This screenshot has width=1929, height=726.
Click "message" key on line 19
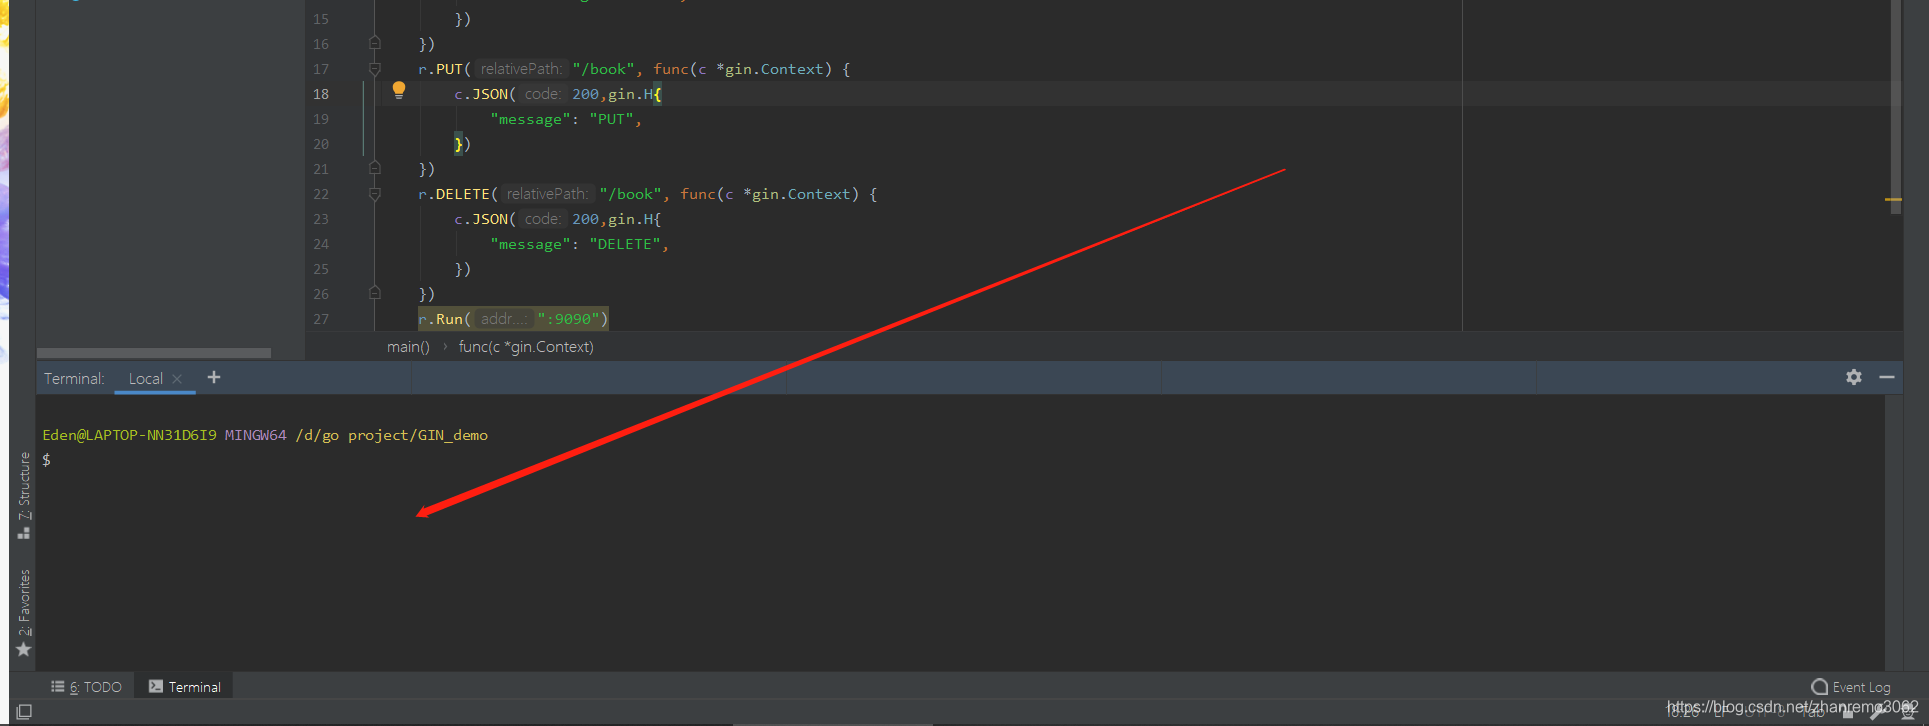click(530, 119)
